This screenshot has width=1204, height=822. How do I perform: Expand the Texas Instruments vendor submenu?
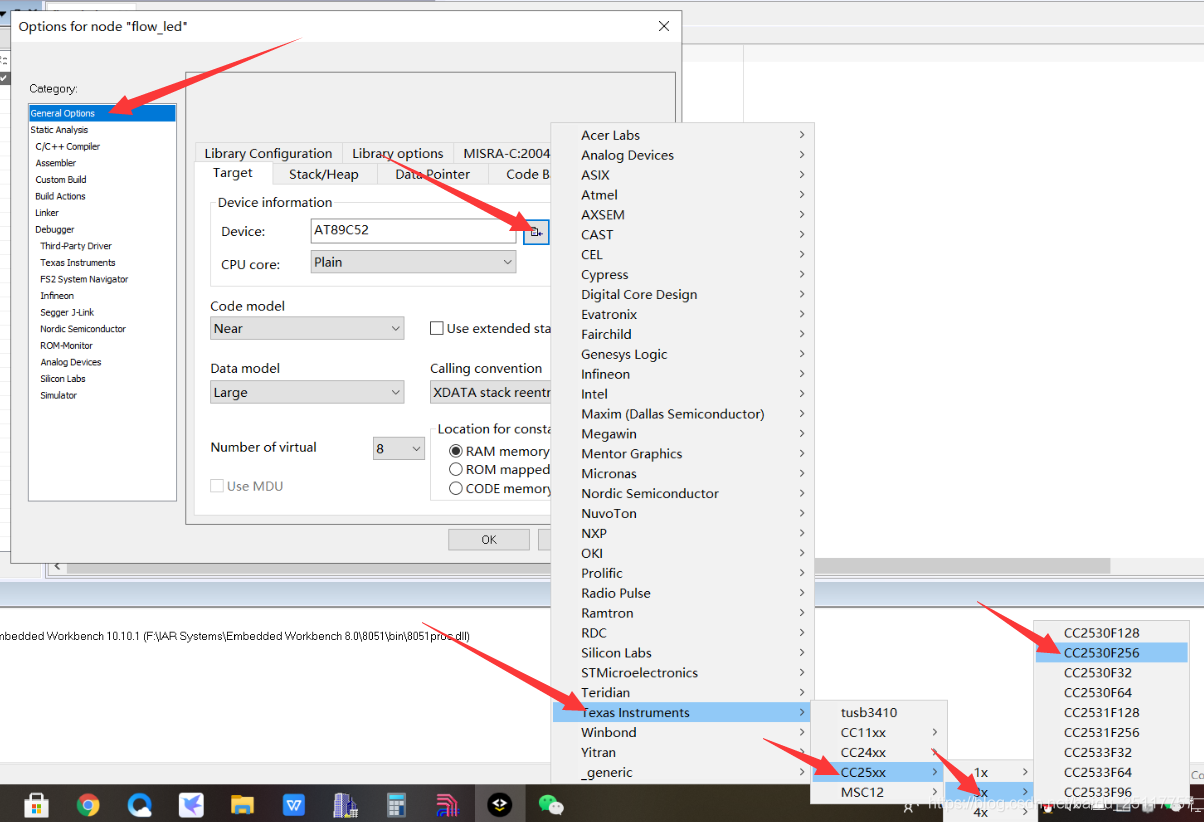[680, 712]
